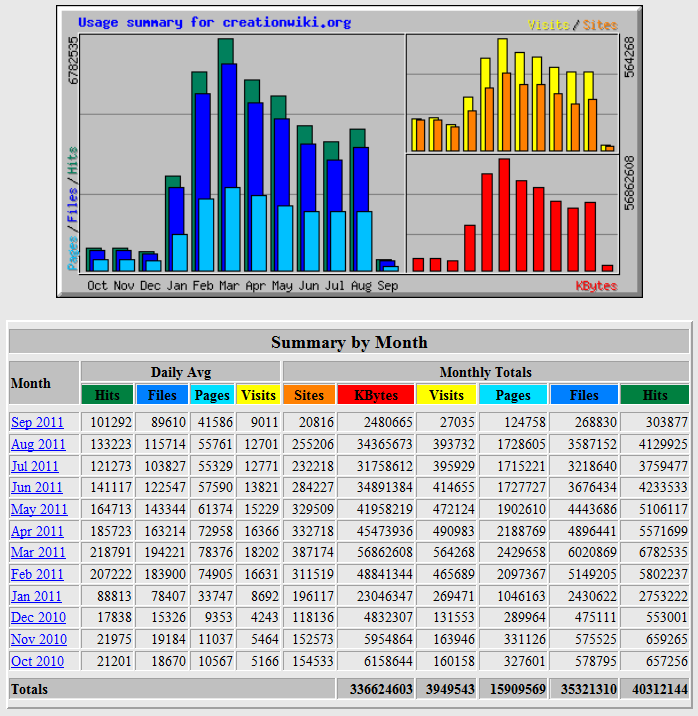698x716 pixels.
Task: Click the green Hits header under Daily Avg
Action: (107, 395)
